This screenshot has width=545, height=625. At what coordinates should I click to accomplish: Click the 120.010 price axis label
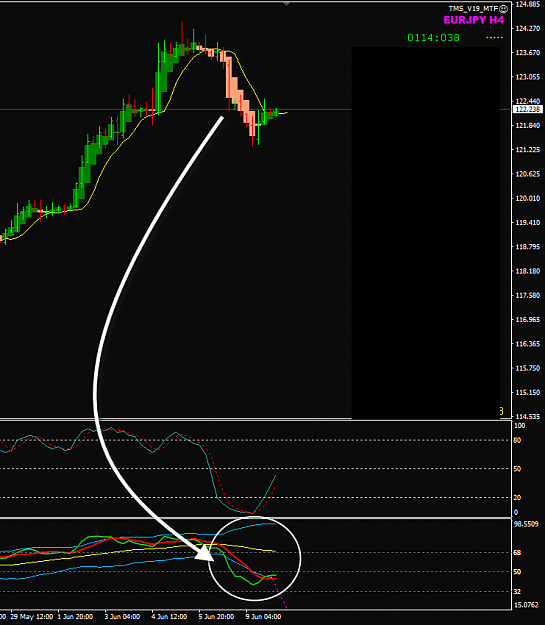(527, 199)
